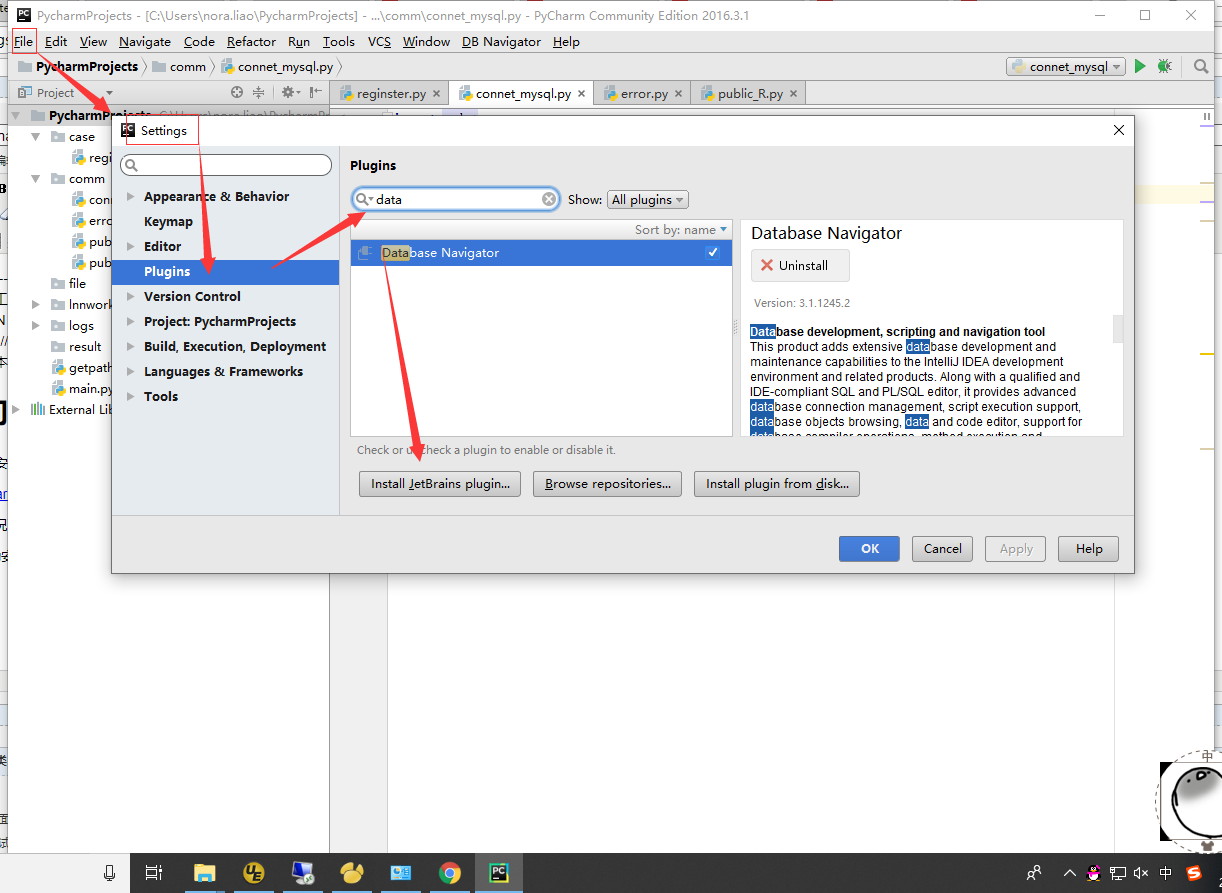The width and height of the screenshot is (1222, 893).
Task: Expand the Editor settings section
Action: click(x=130, y=246)
